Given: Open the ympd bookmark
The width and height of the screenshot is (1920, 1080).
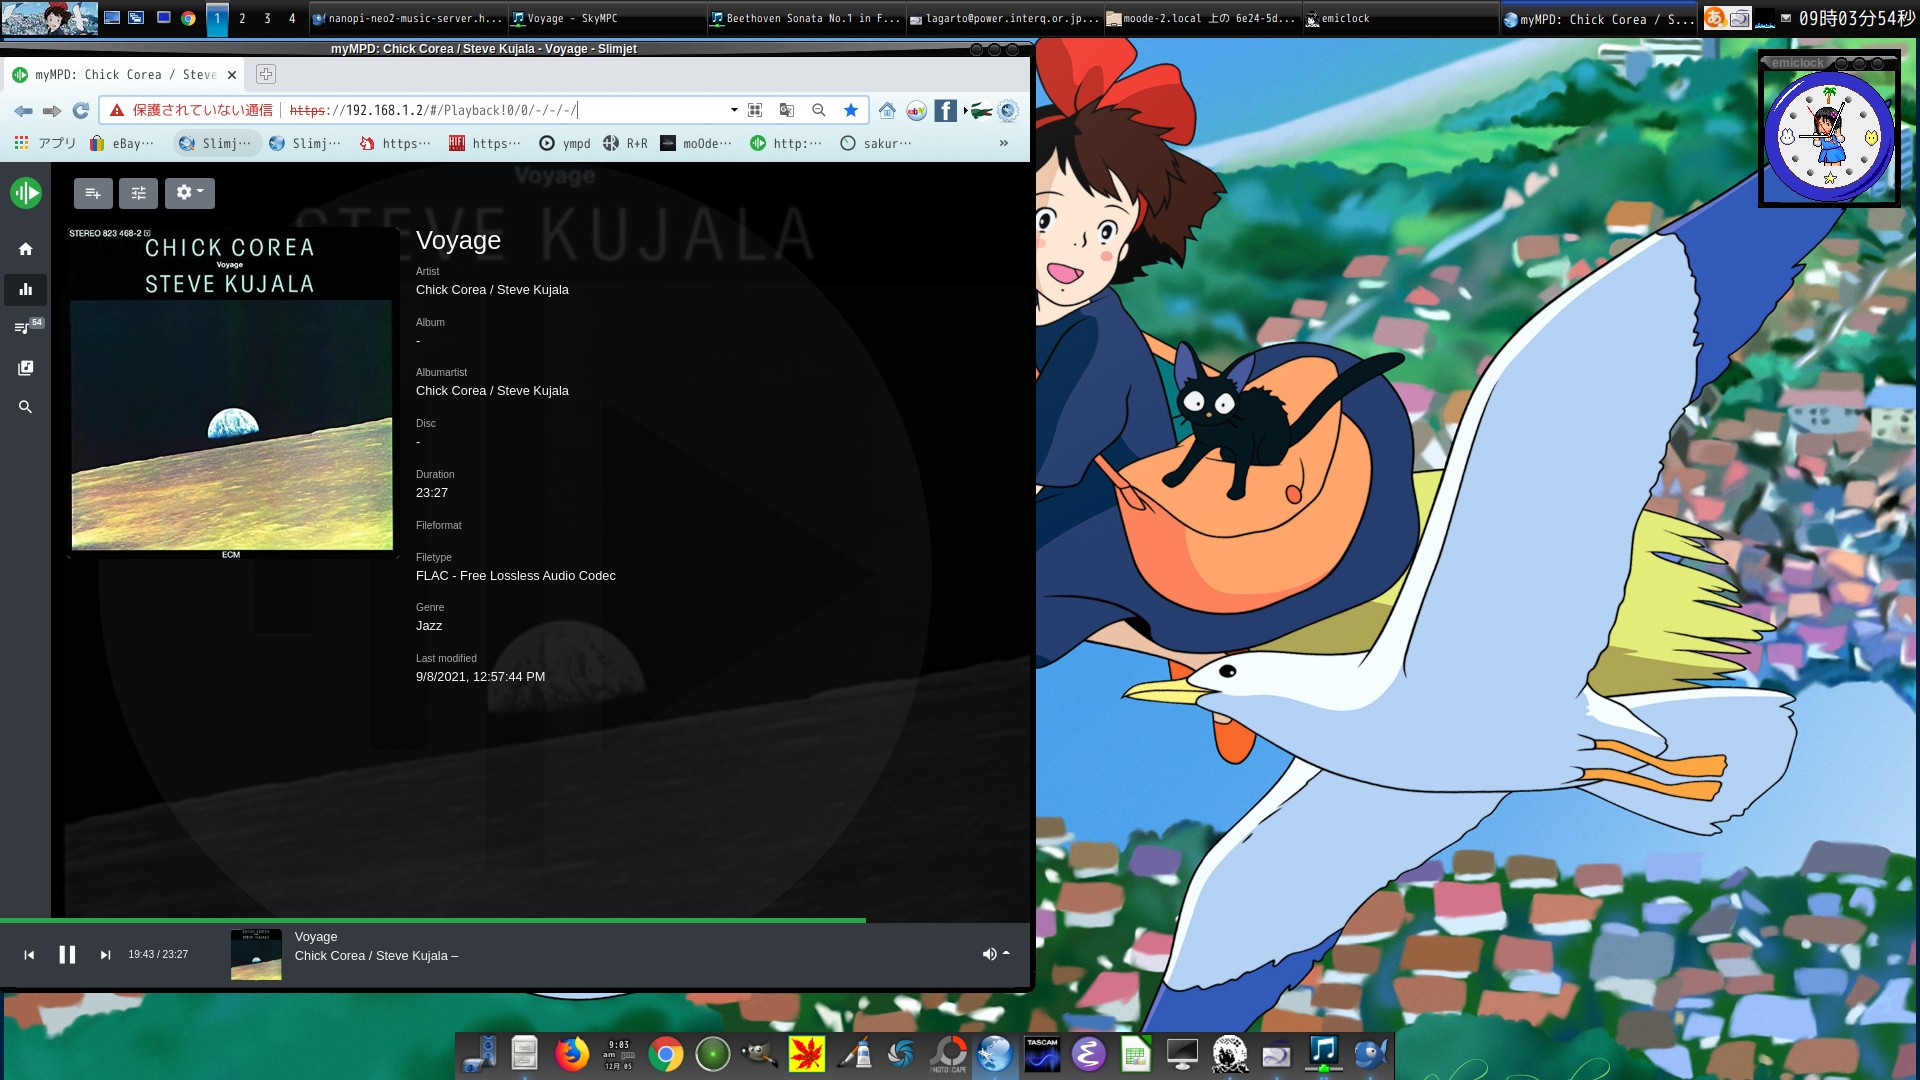Looking at the screenshot, I should point(565,143).
